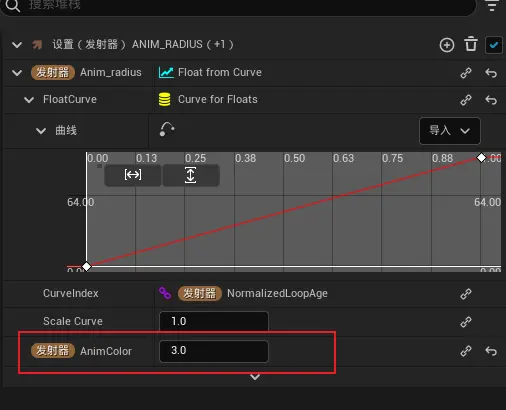Select the curve start keyframe at 0.00
The width and height of the screenshot is (506, 410).
(86, 266)
